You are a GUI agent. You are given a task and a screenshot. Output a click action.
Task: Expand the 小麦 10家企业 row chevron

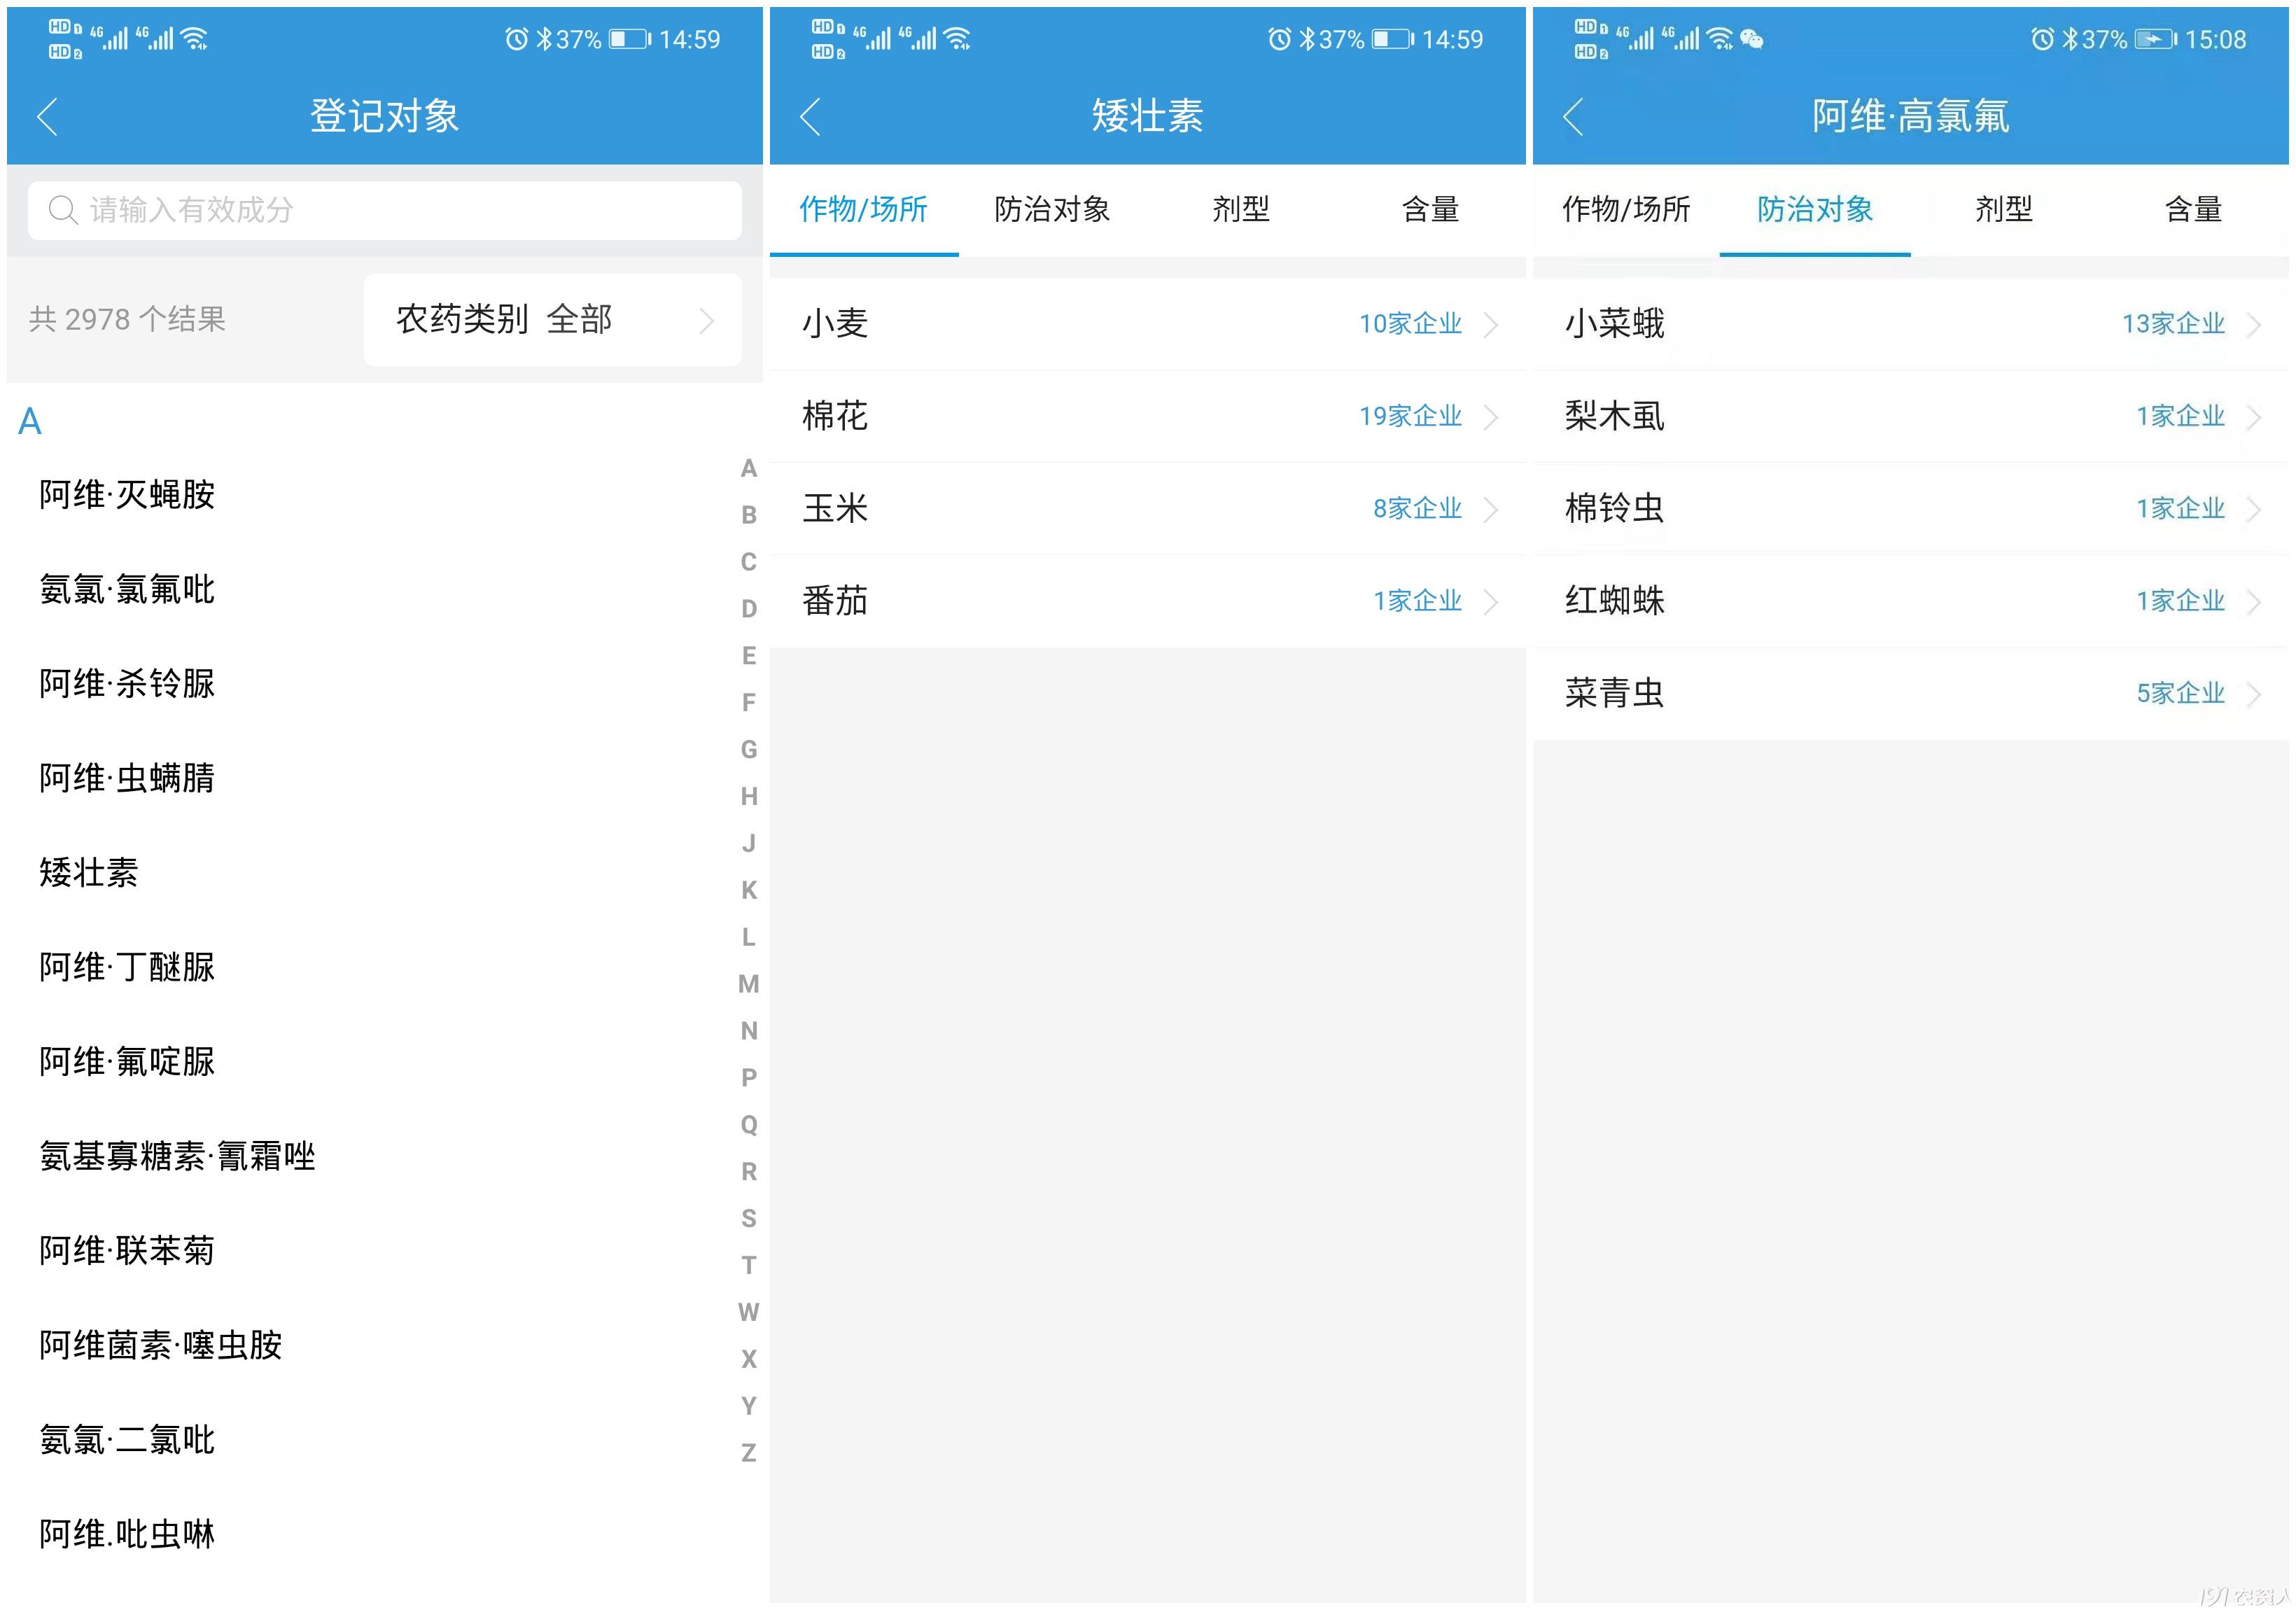(x=1490, y=324)
